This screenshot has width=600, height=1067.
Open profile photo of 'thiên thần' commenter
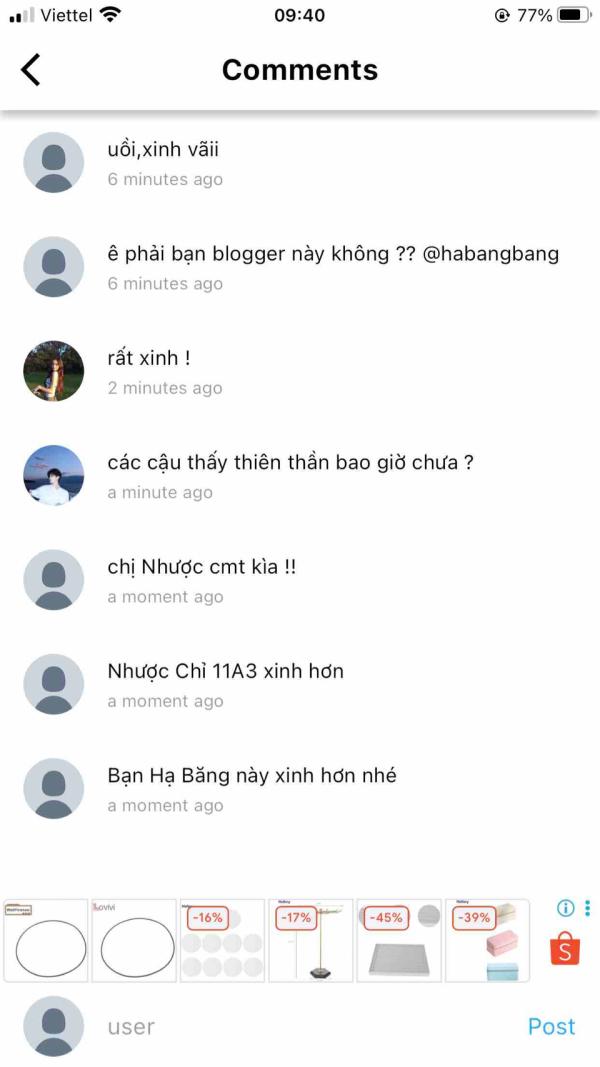(x=54, y=475)
